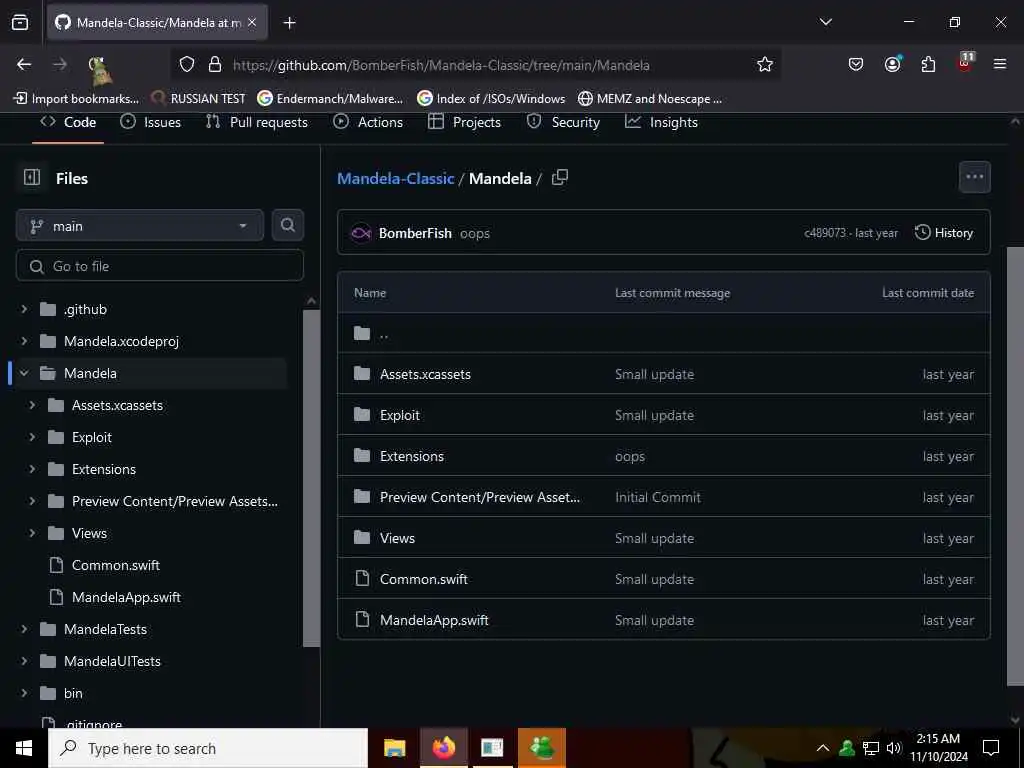This screenshot has height=768, width=1024.
Task: Expand the Exploit folder in tree
Action: (x=32, y=437)
